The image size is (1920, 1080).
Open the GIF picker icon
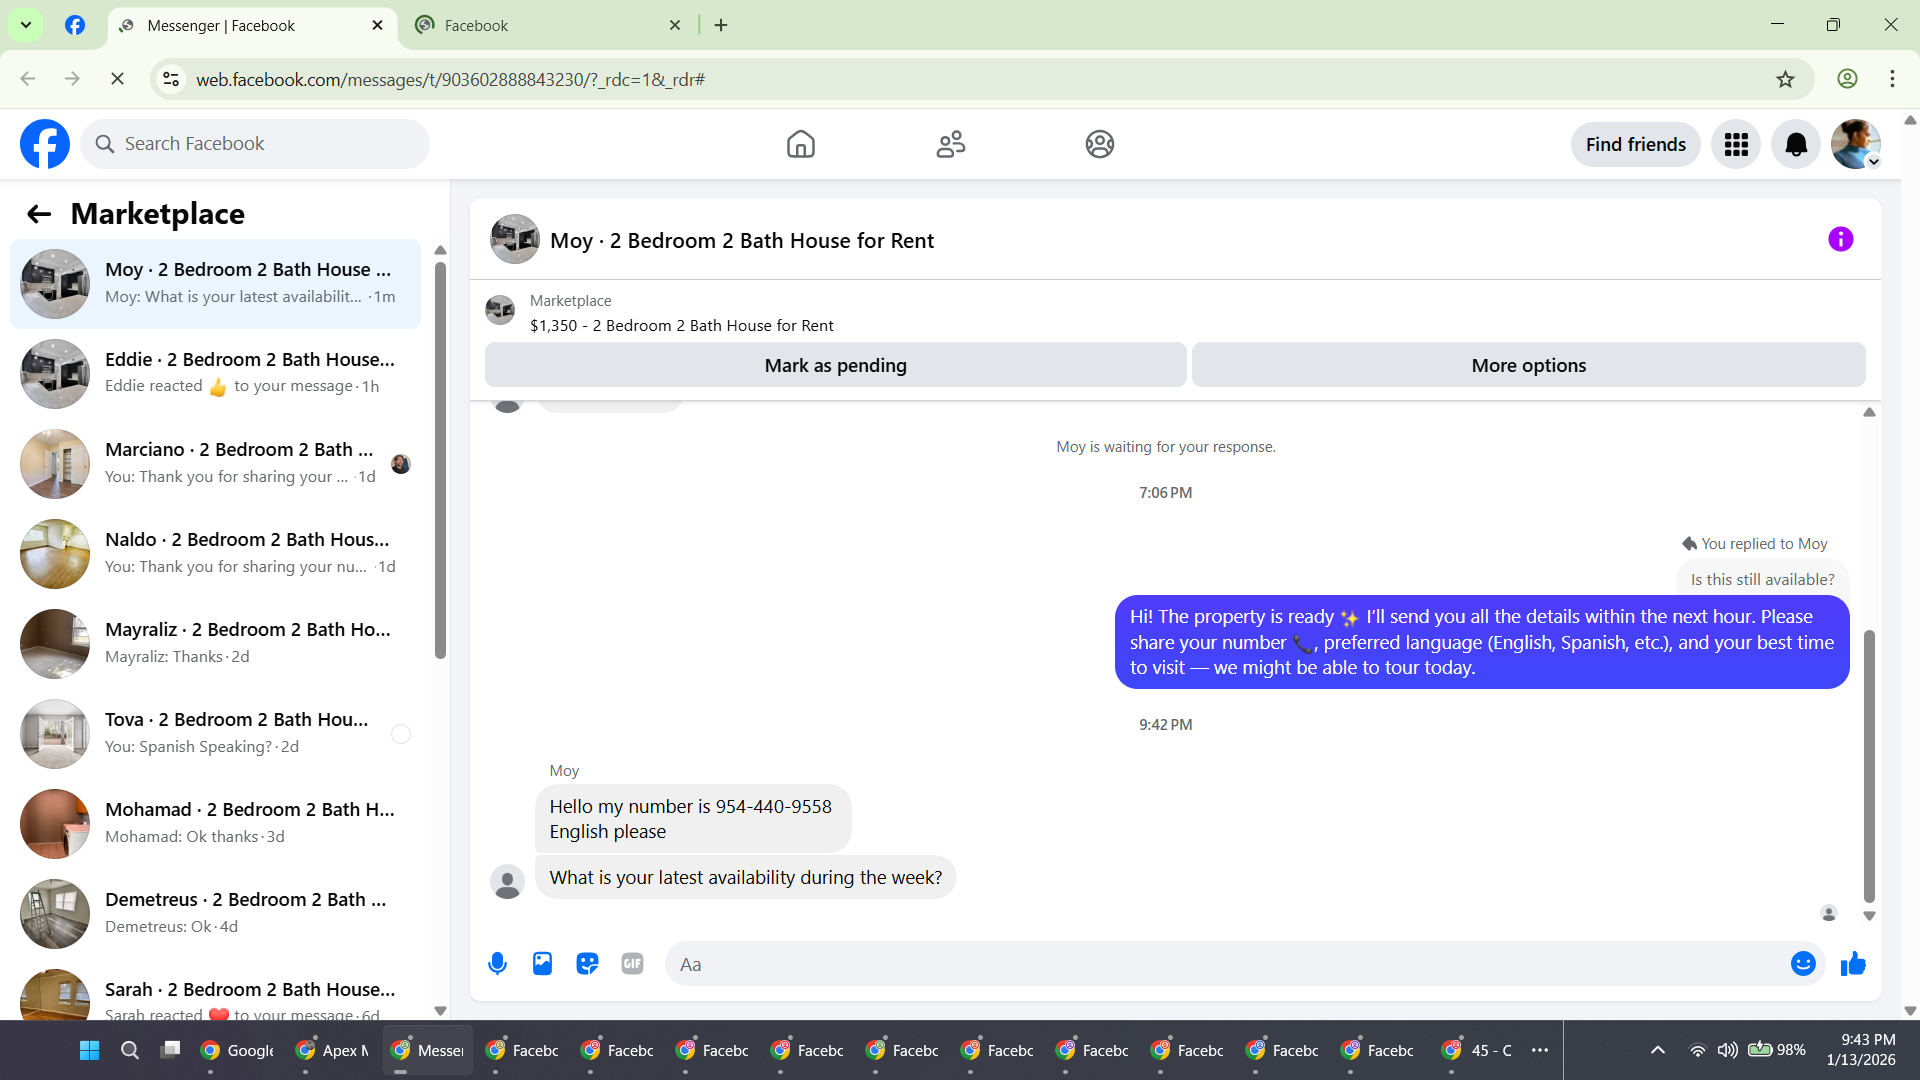click(x=632, y=964)
